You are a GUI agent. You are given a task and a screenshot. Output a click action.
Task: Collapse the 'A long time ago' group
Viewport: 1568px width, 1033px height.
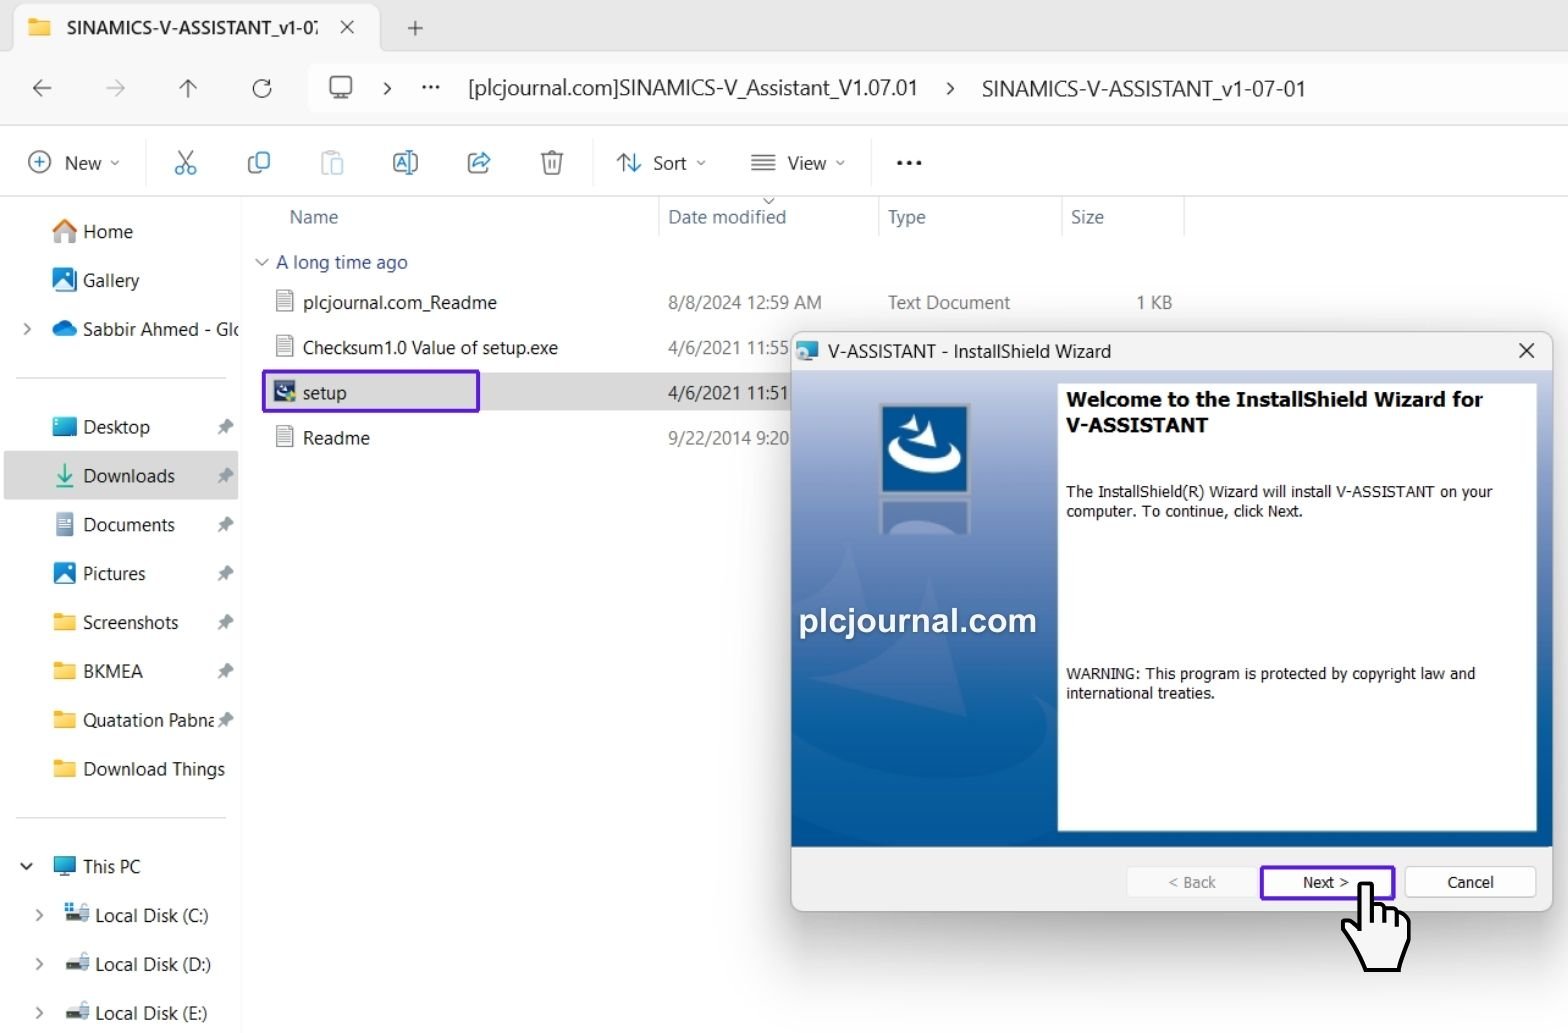click(x=262, y=262)
